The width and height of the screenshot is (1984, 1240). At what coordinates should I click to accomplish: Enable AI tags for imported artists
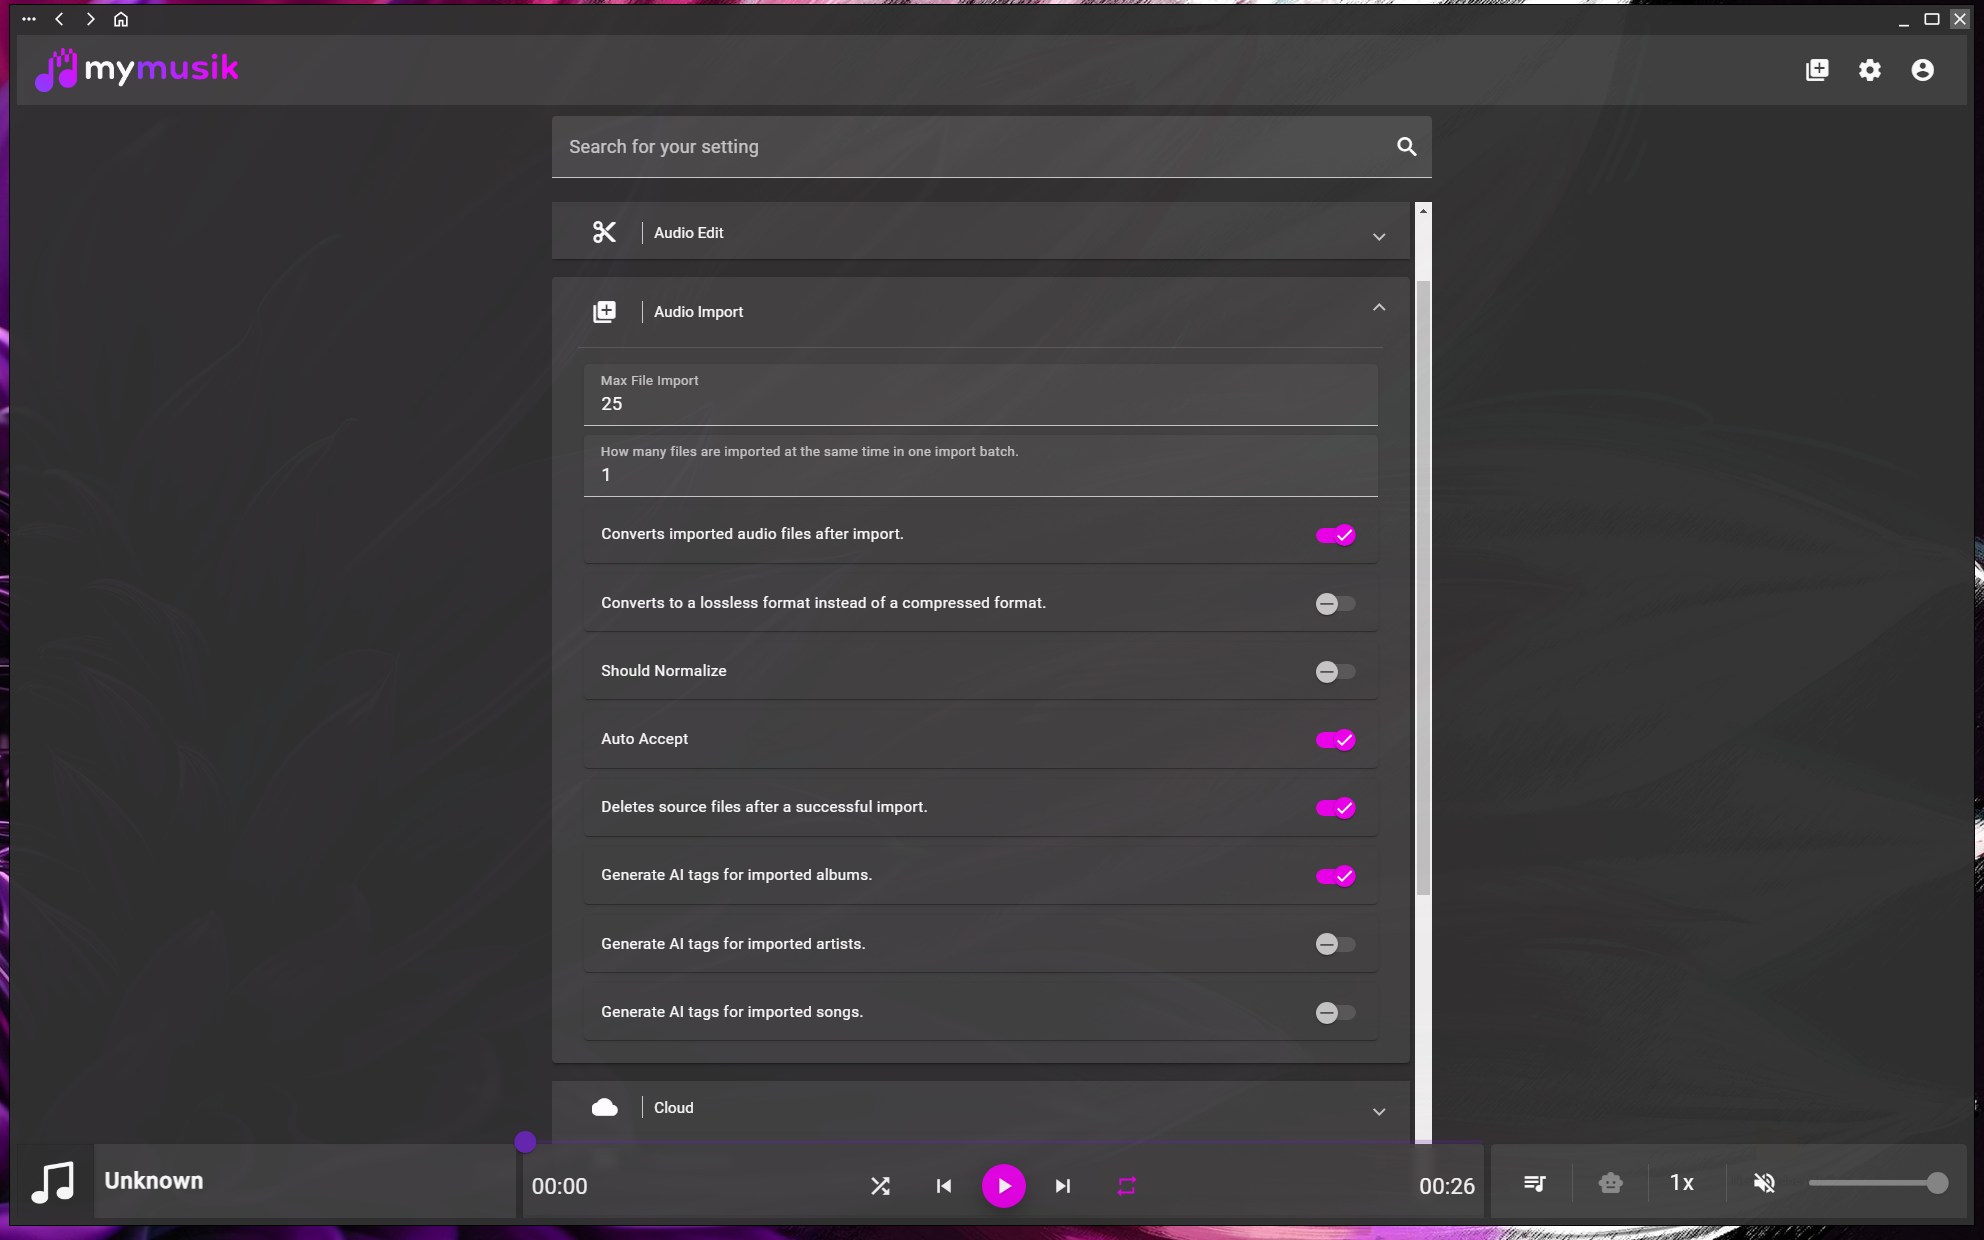[1335, 944]
